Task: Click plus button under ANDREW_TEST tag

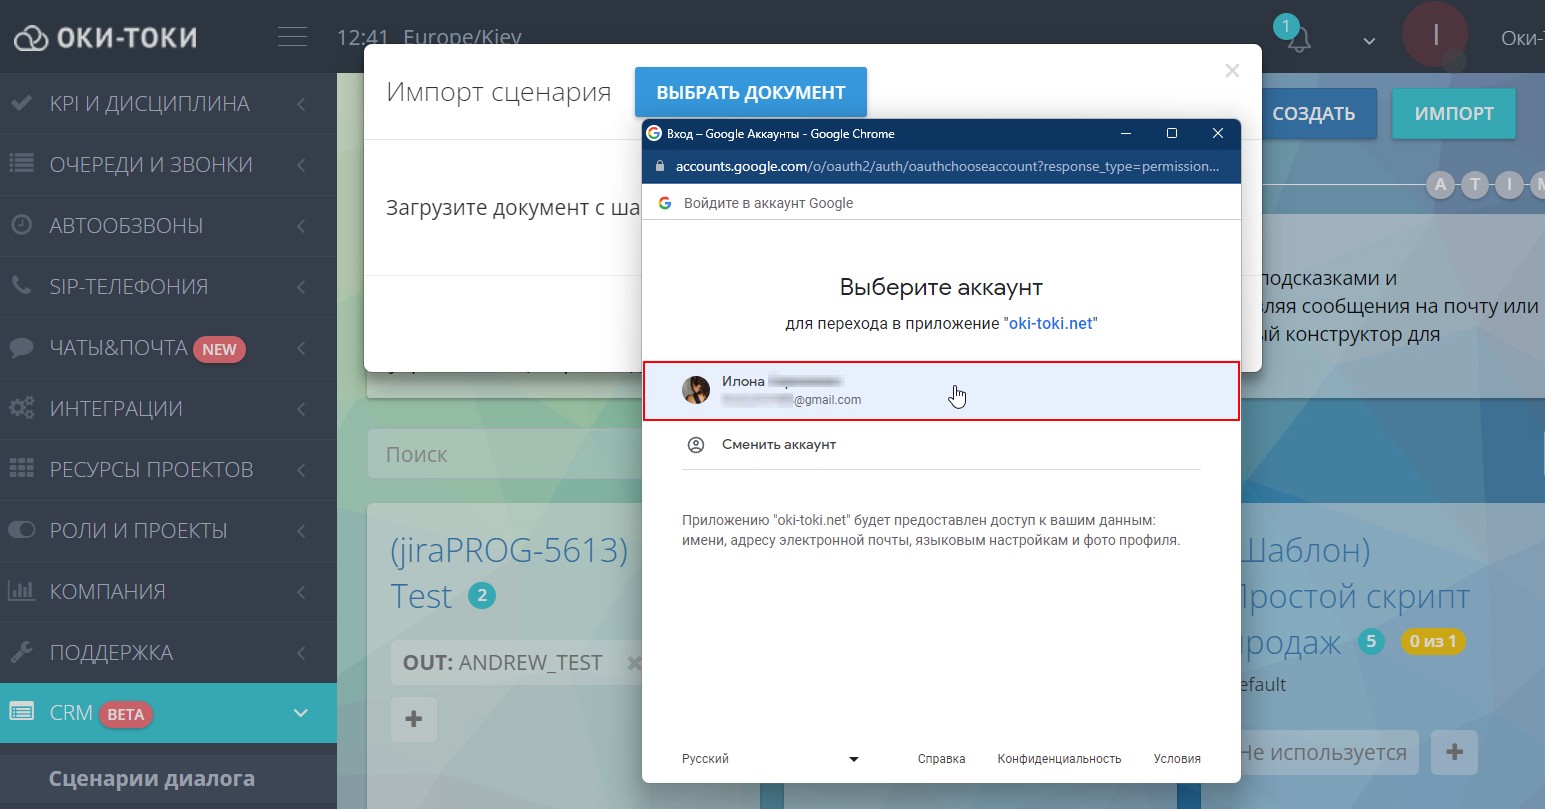Action: [x=414, y=719]
